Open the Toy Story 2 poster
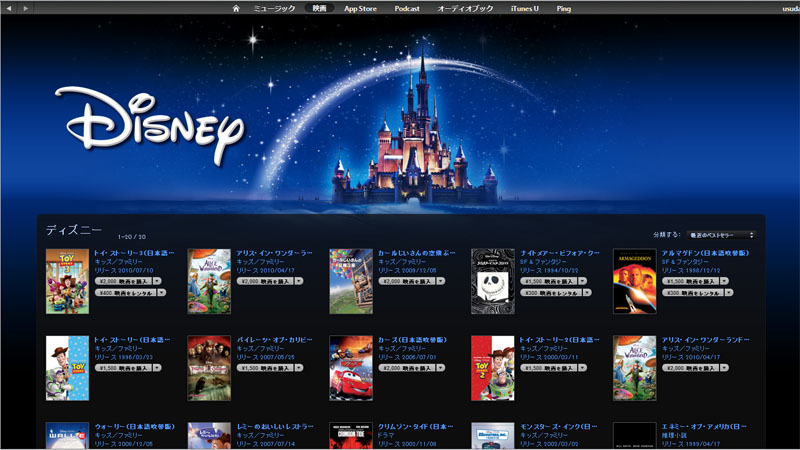Screen dimensions: 800x450 [493, 368]
